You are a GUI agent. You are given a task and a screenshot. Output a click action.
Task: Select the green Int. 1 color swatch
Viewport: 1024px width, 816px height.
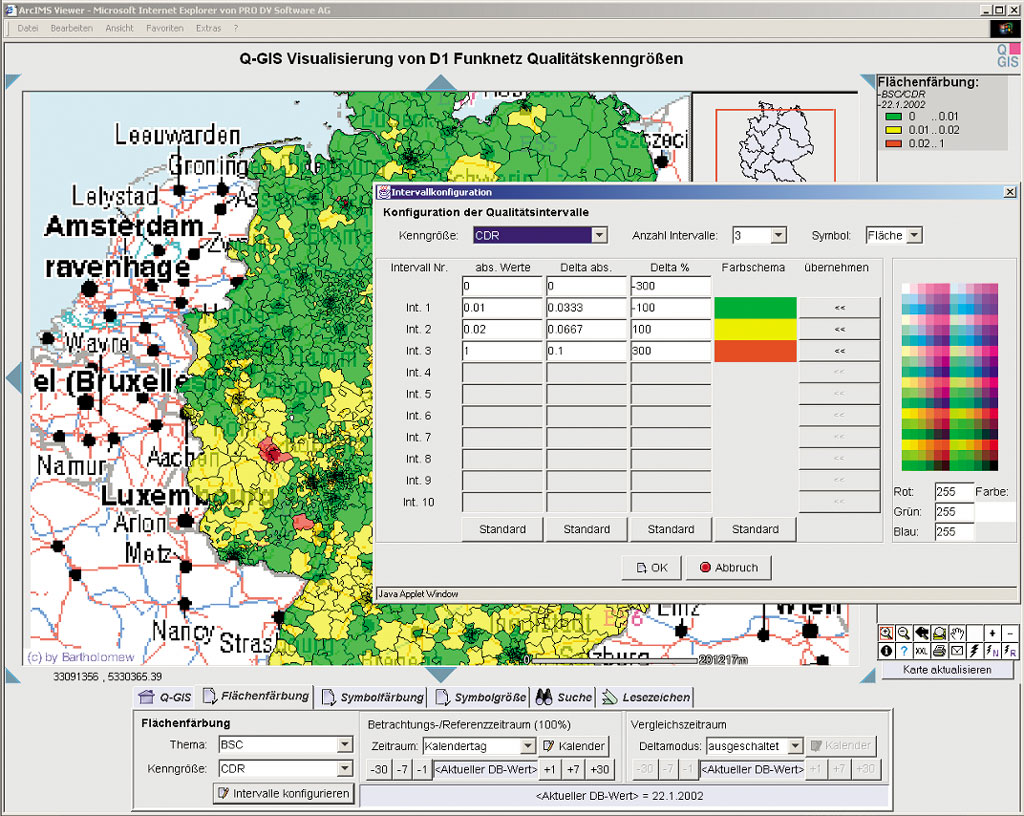[755, 308]
